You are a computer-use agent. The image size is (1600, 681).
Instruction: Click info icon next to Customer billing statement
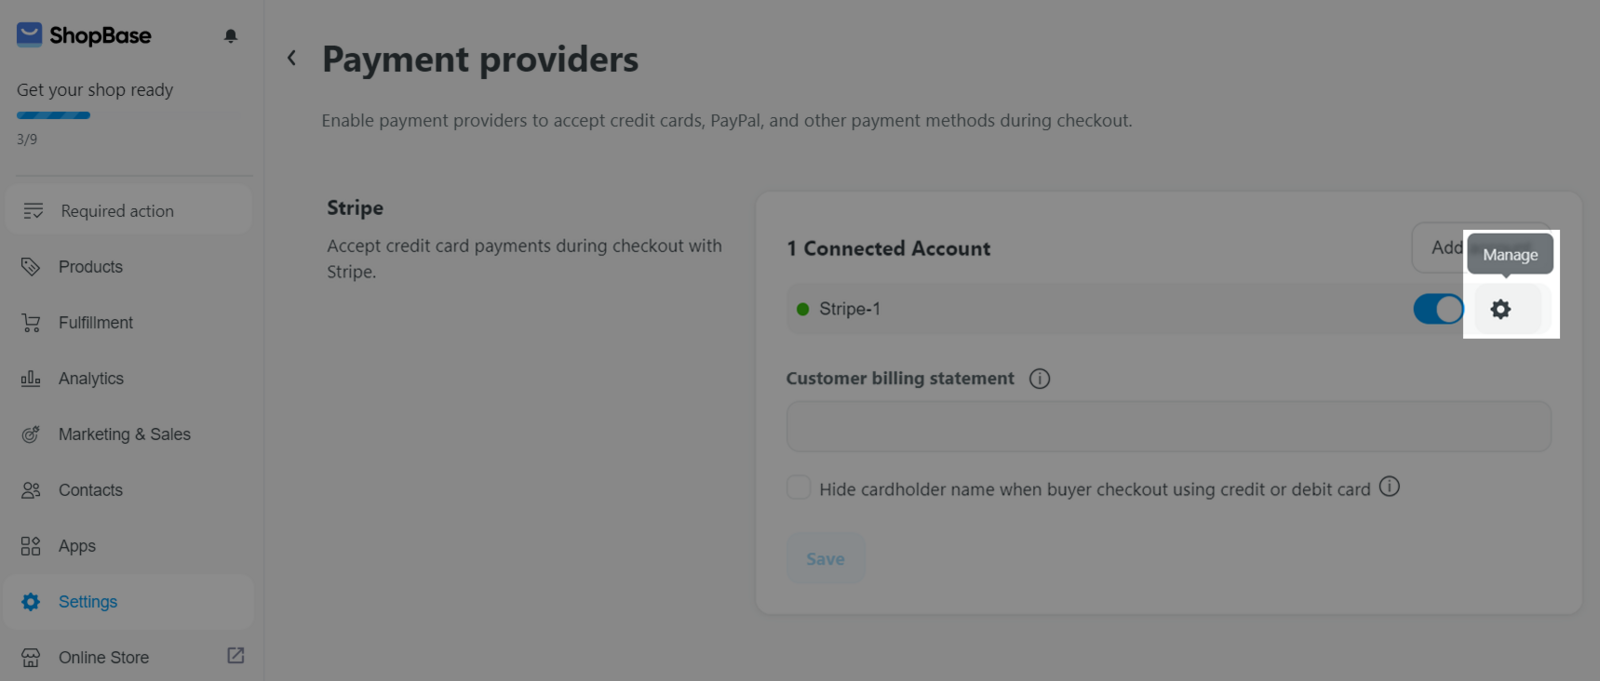[1040, 379]
